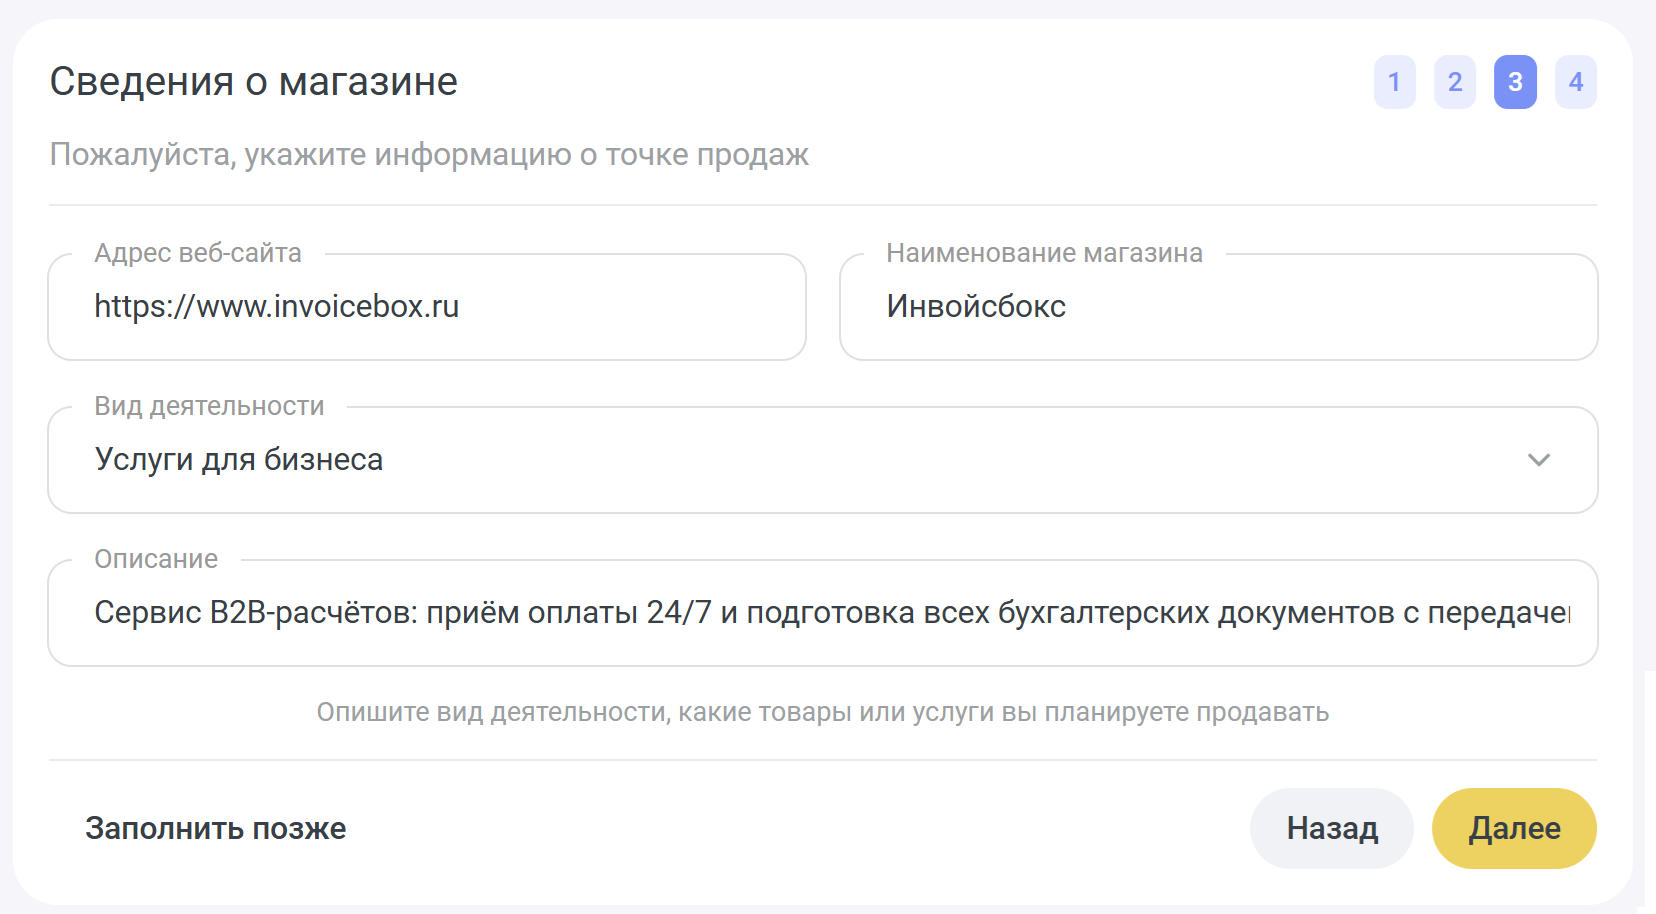Click the 'Наименование магазина' label
Image resolution: width=1656 pixels, height=914 pixels.
click(1044, 253)
